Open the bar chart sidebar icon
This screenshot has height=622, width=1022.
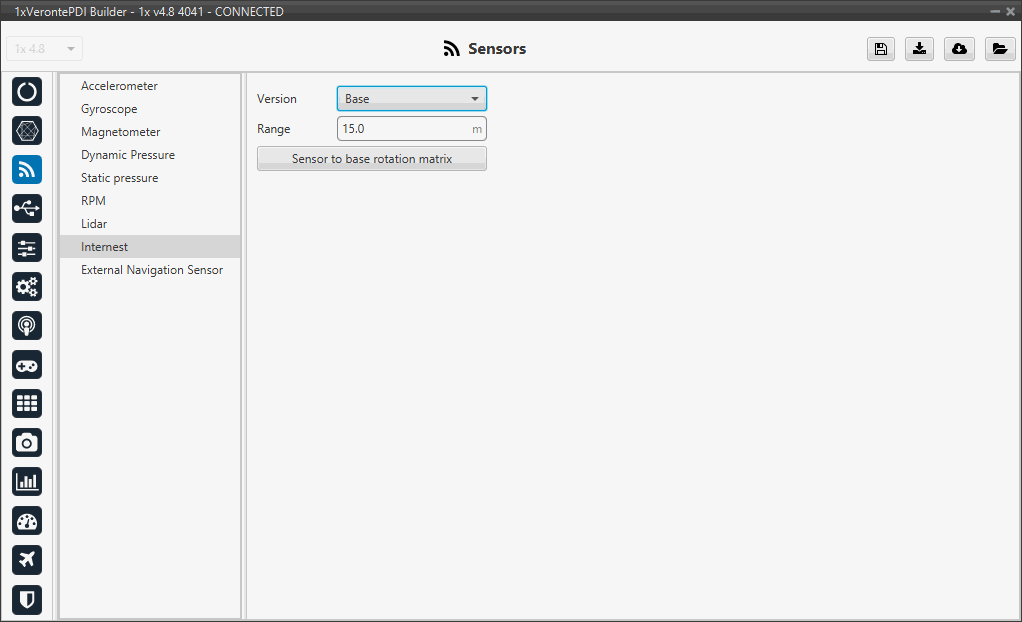27,481
